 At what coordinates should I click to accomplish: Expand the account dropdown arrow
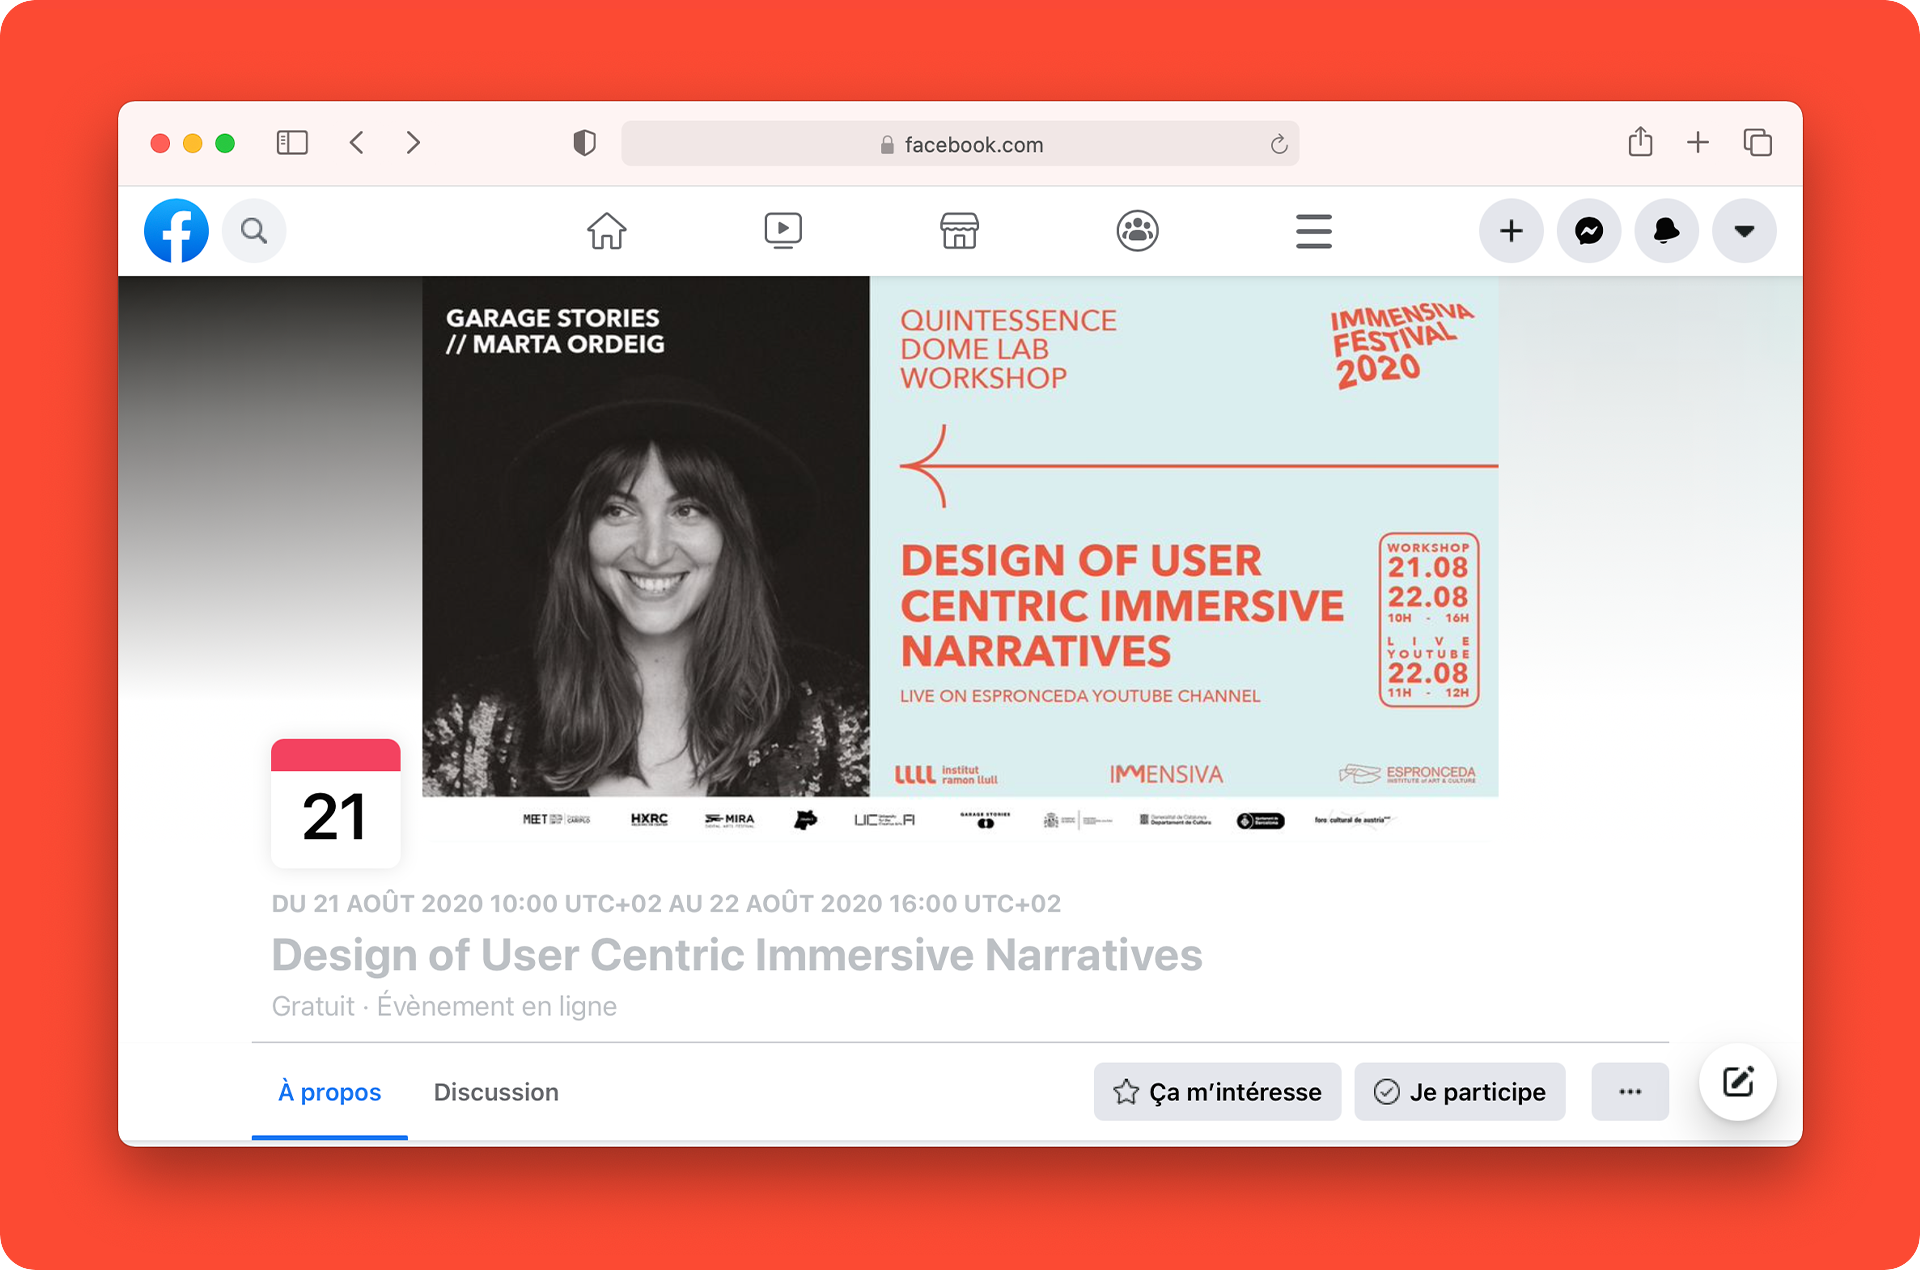click(x=1744, y=231)
